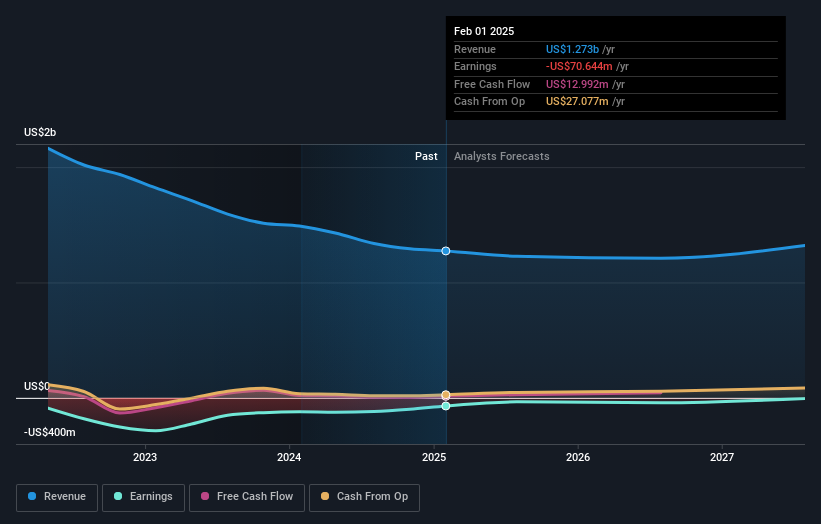Click the US$2b y-axis label
Screen dimensions: 821x524
tap(40, 132)
